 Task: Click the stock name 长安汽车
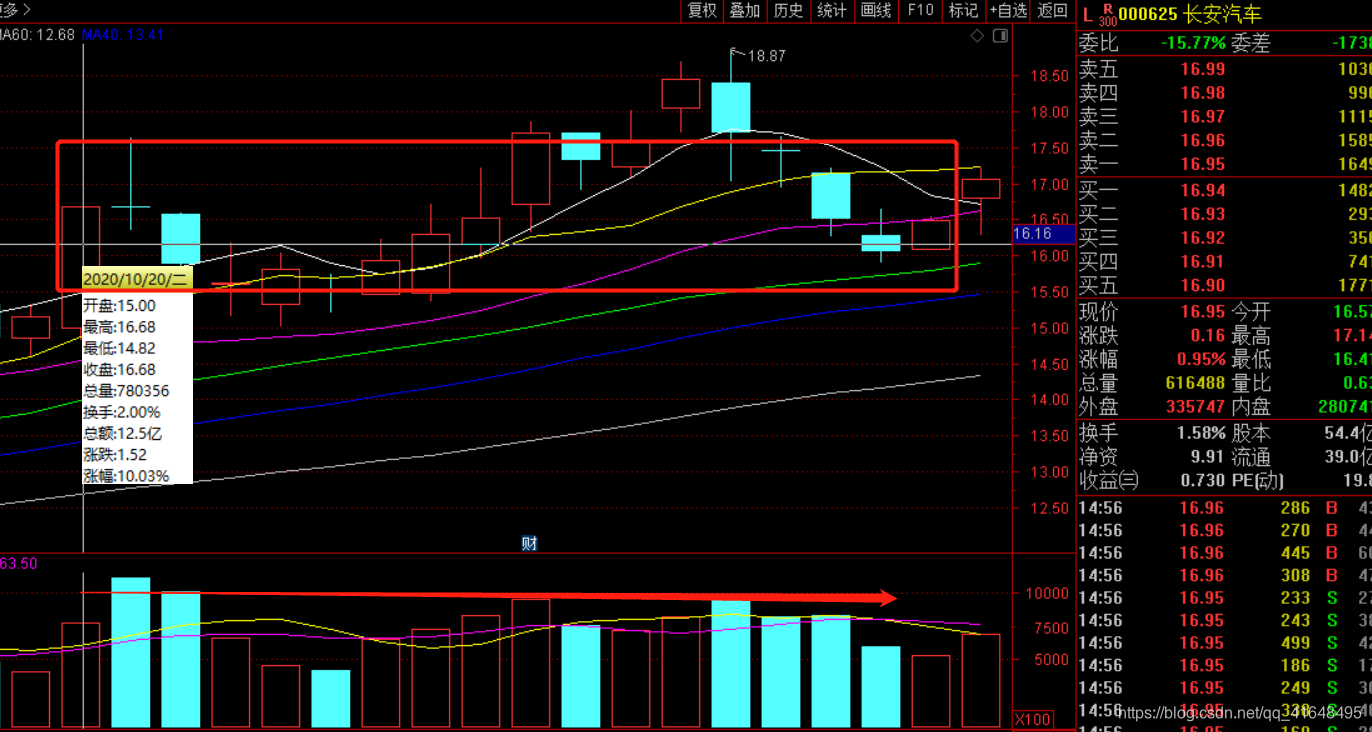coord(1222,14)
